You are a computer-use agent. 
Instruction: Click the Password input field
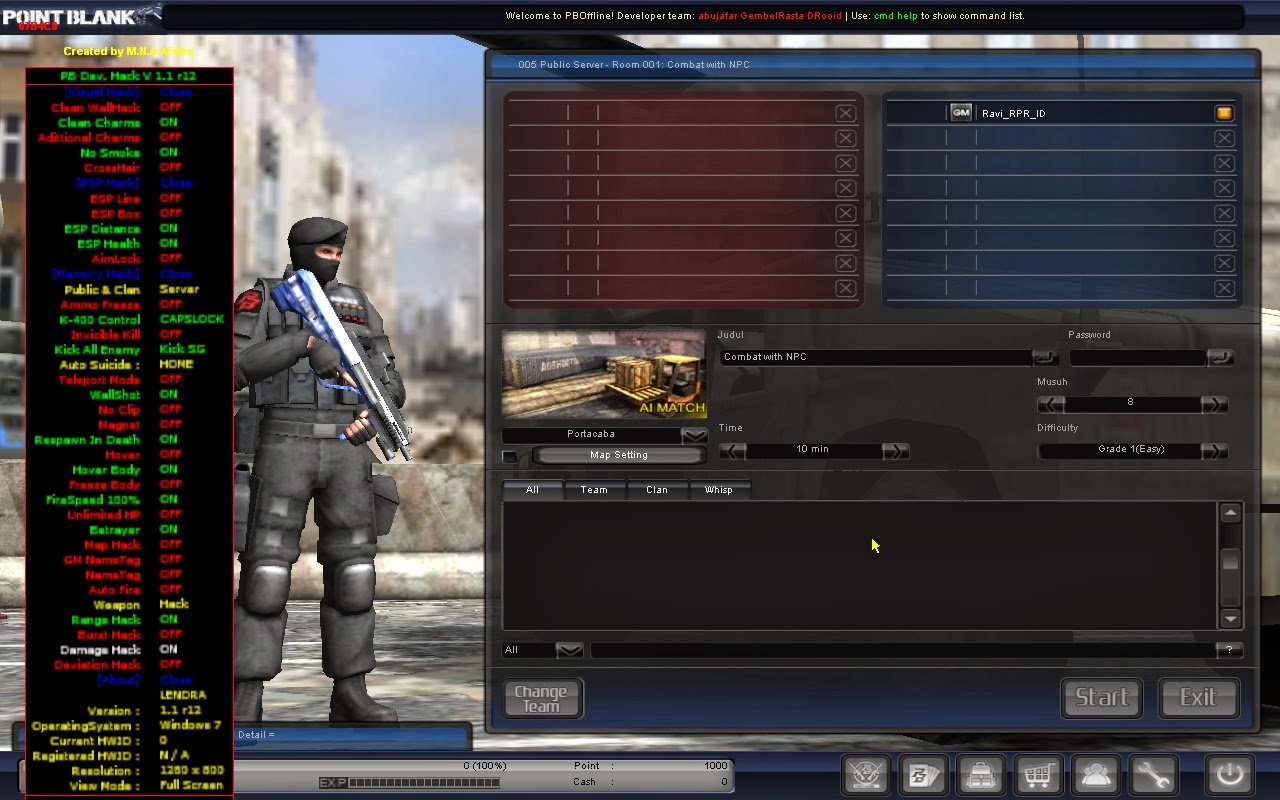coord(1138,357)
